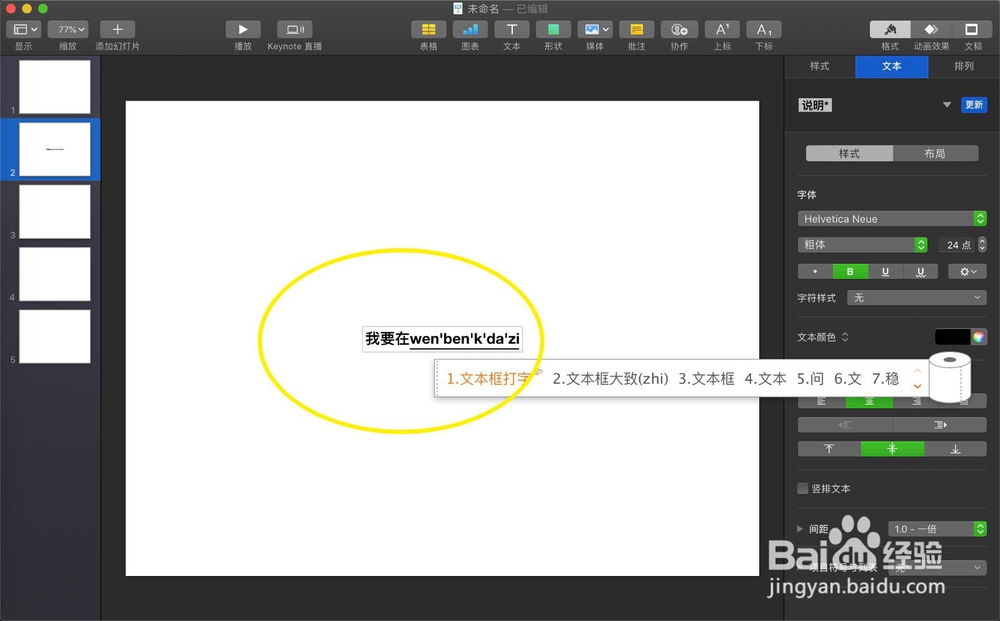This screenshot has height=621, width=1000.
Task: Choose candidate 7.稳
Action: click(885, 379)
